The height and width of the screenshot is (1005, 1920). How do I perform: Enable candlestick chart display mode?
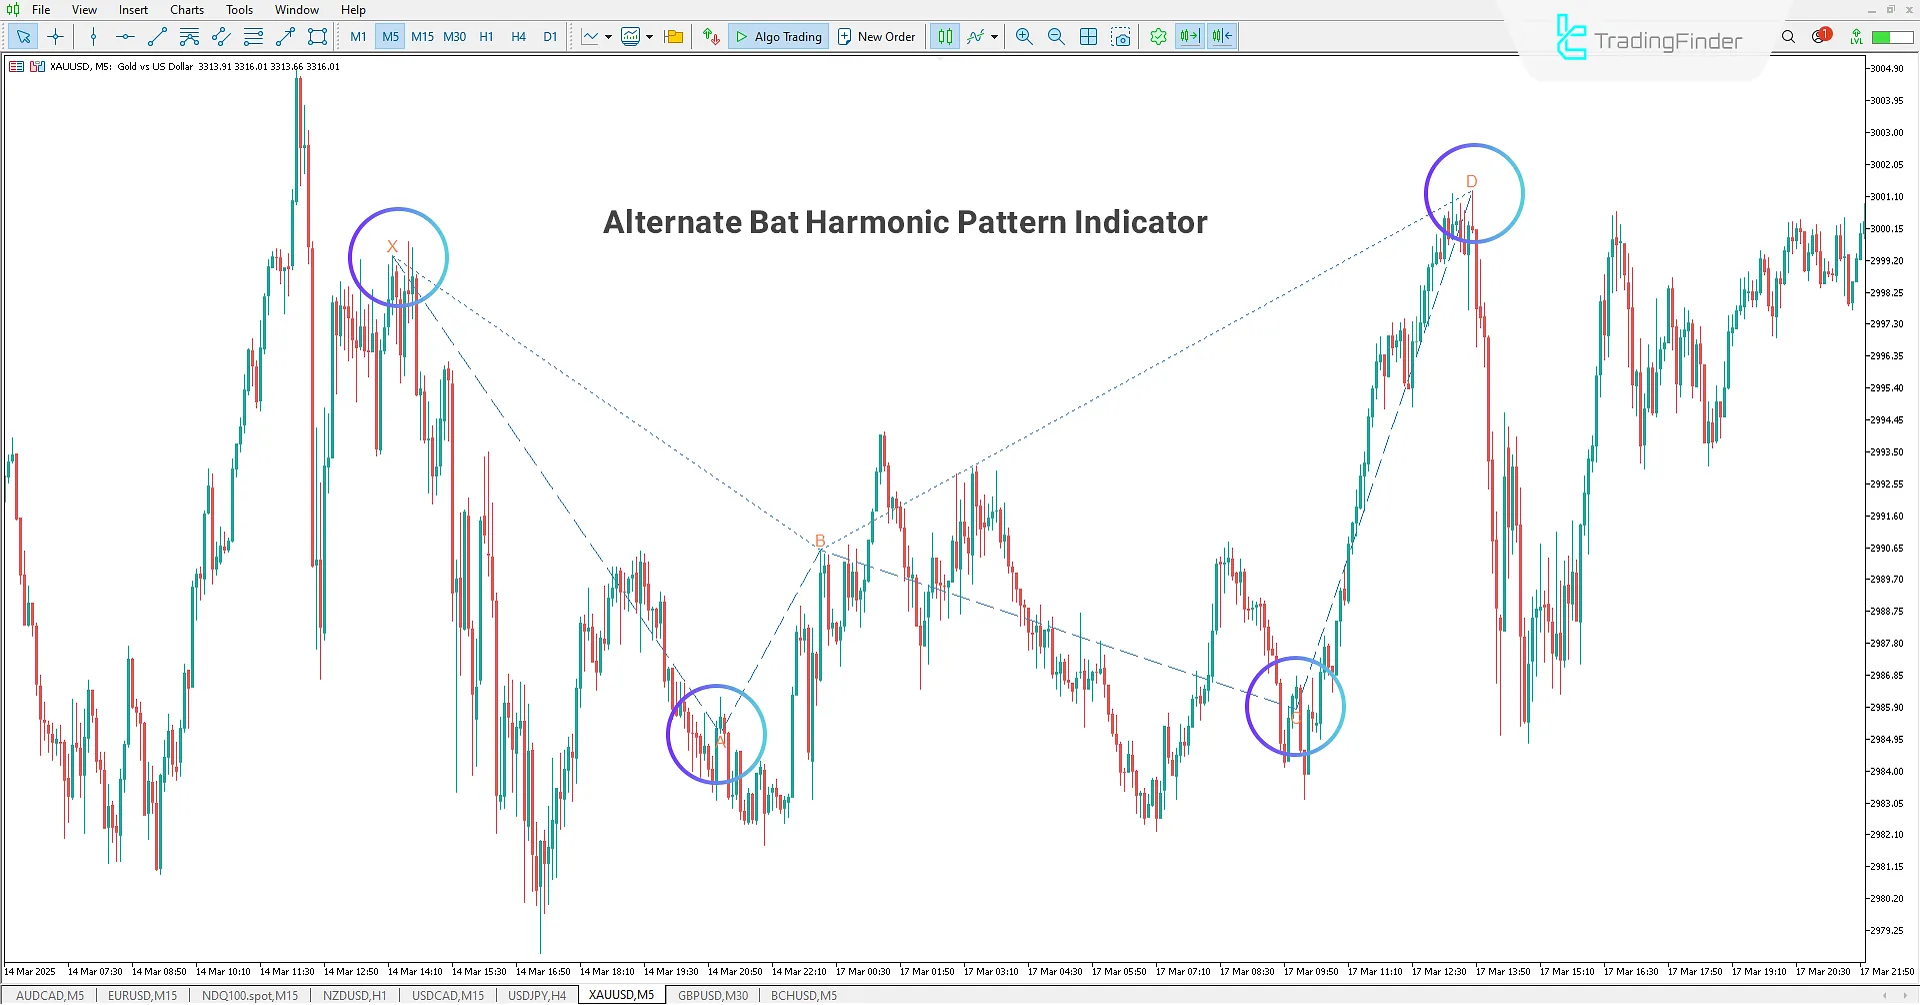[944, 36]
